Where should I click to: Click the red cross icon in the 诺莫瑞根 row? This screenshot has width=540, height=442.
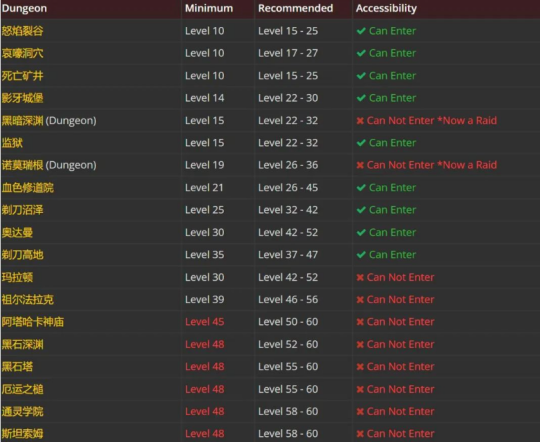point(360,165)
